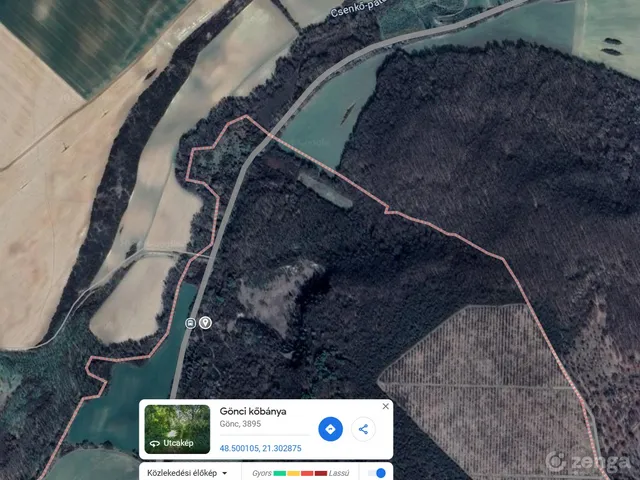This screenshot has height=480, width=640.
Task: Click the blue directions diamond button
Action: click(330, 429)
